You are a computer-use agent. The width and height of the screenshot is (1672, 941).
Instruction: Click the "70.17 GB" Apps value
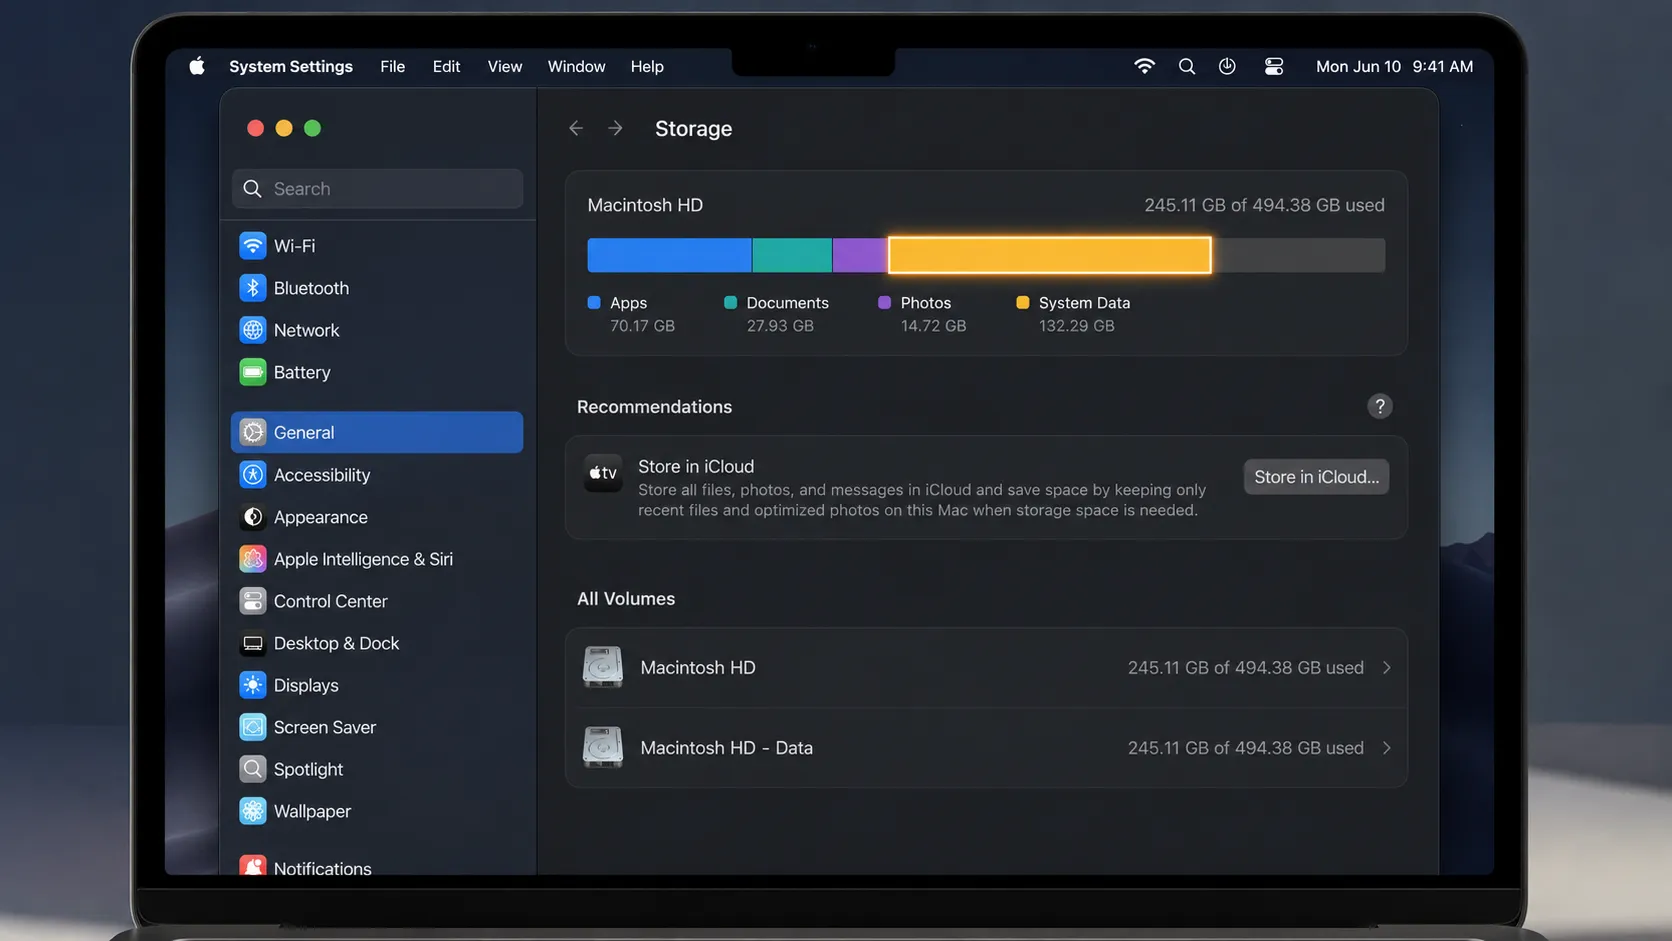[642, 326]
